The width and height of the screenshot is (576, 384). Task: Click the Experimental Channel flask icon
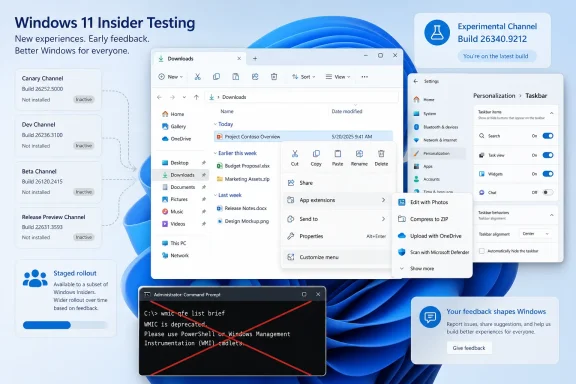[x=437, y=33]
